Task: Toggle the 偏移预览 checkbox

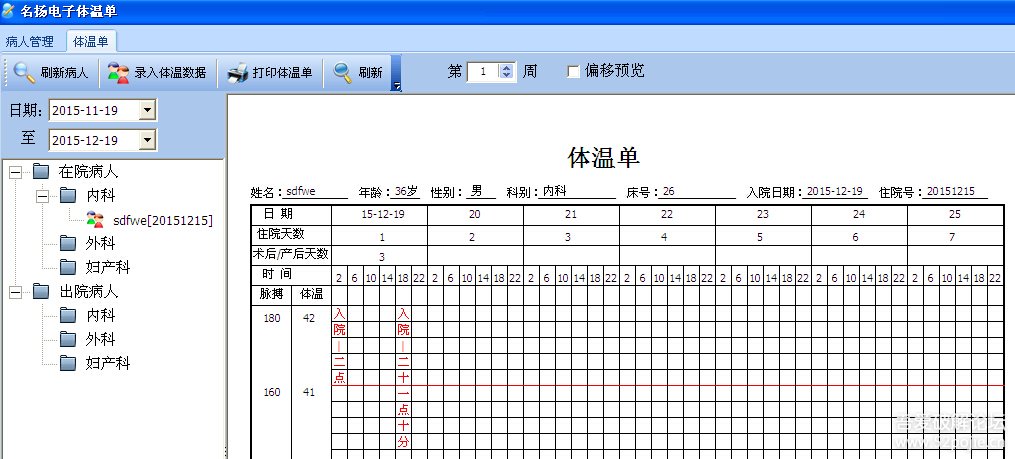Action: [573, 72]
